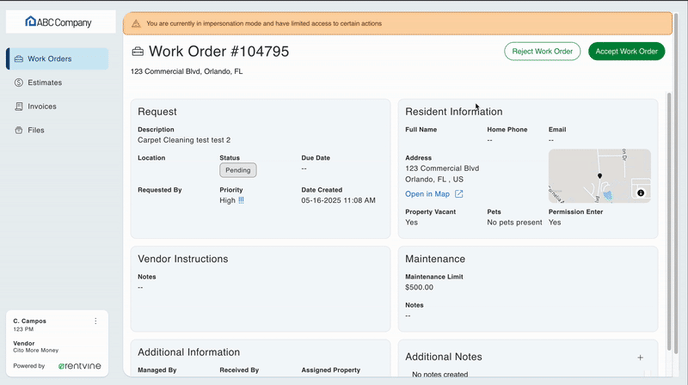The image size is (688, 385).
Task: Click the Work Orders briefcase icon
Action: 18,59
